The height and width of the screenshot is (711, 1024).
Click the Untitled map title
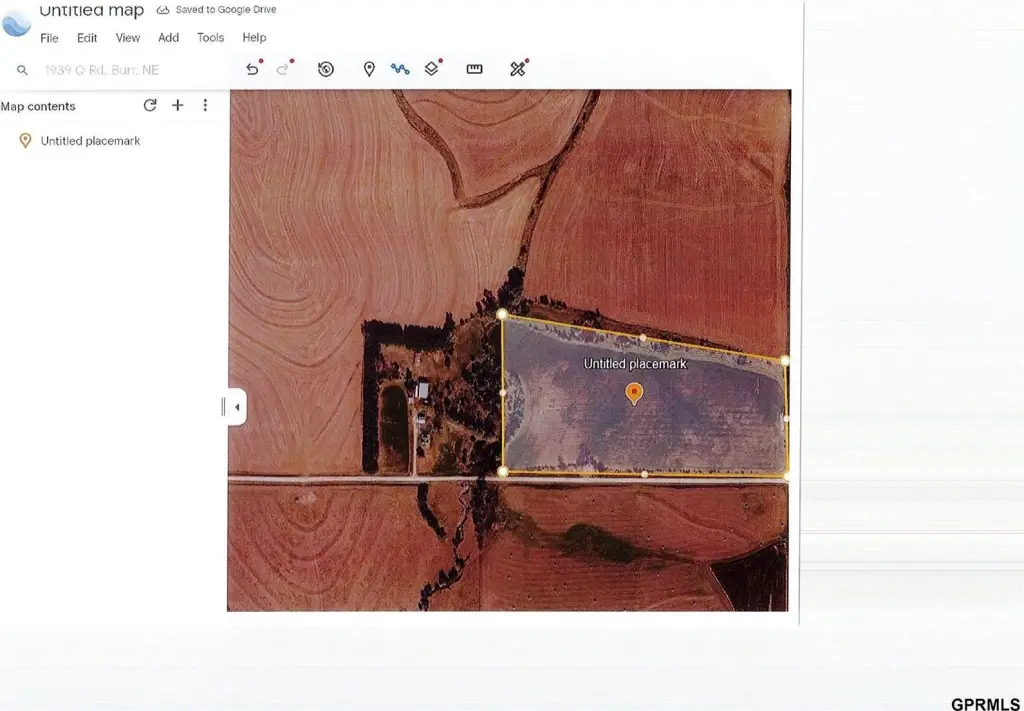(91, 11)
